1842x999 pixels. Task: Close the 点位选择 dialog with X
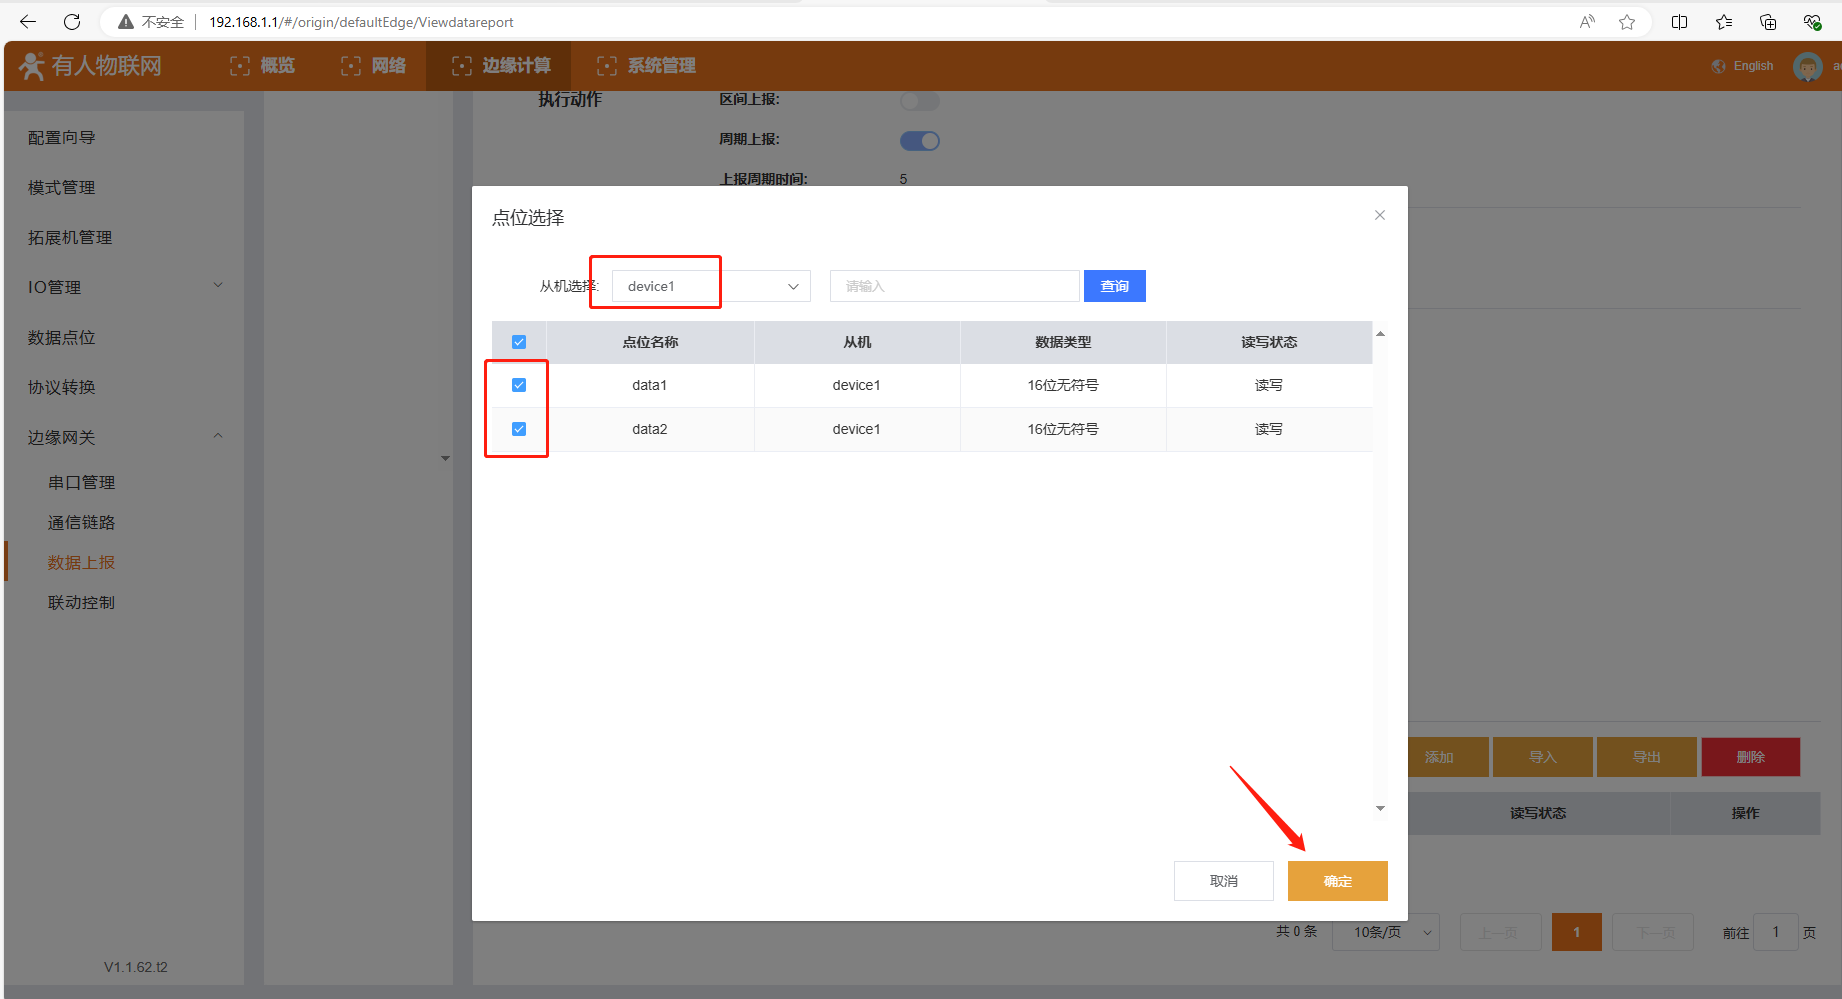[1379, 215]
